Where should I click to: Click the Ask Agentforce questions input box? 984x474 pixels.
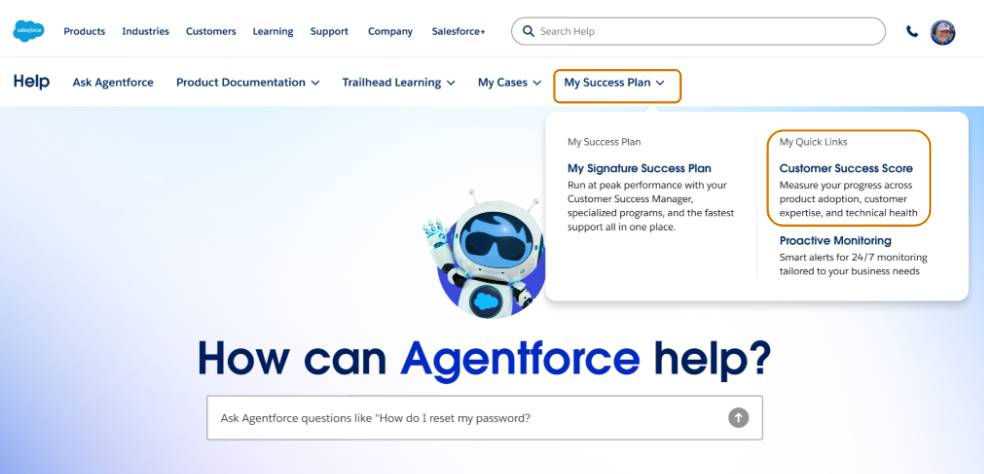point(484,417)
